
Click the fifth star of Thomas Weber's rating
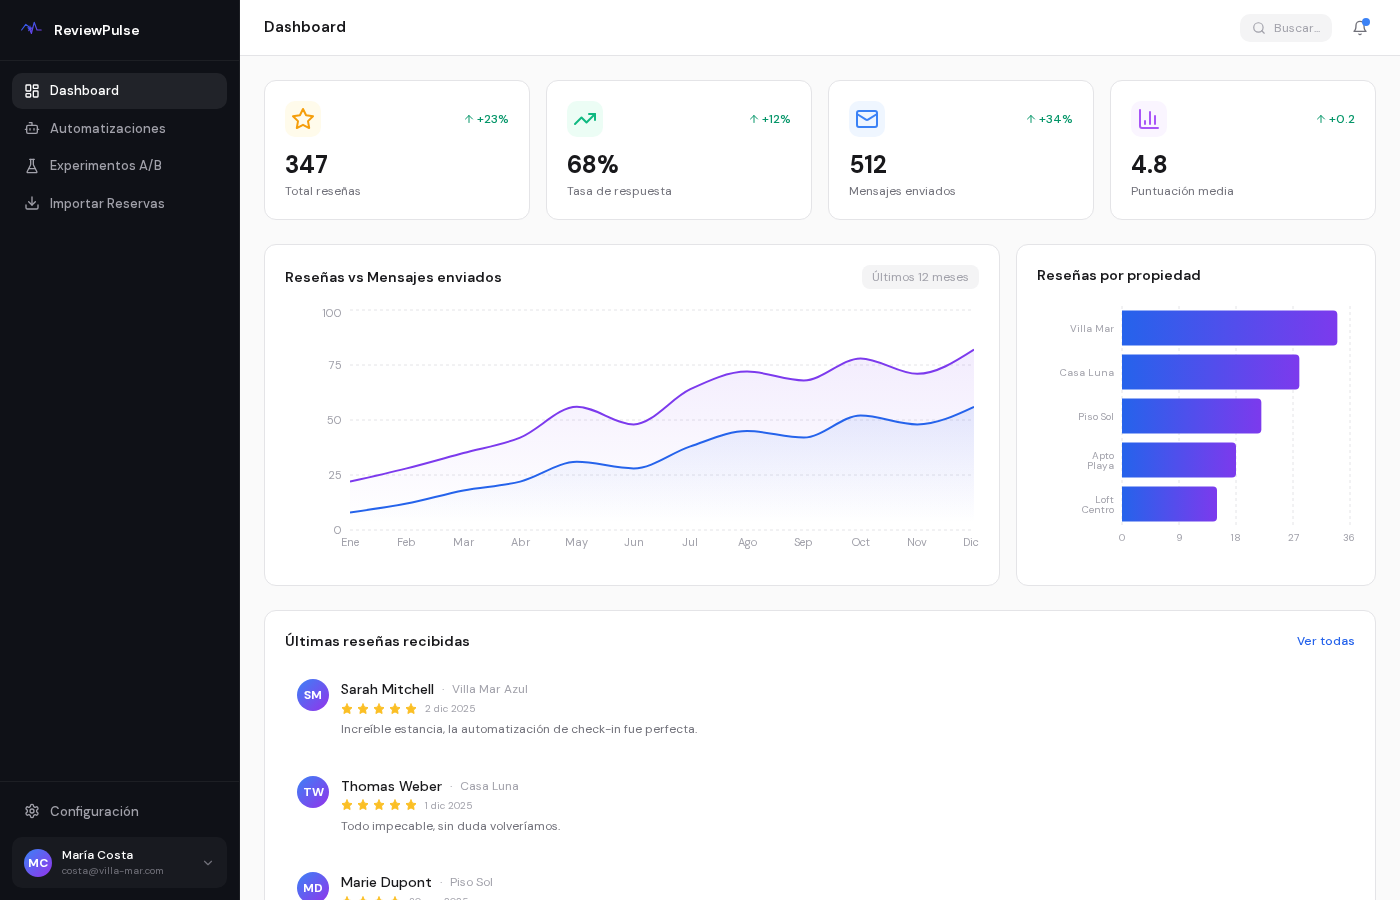pyautogui.click(x=411, y=805)
